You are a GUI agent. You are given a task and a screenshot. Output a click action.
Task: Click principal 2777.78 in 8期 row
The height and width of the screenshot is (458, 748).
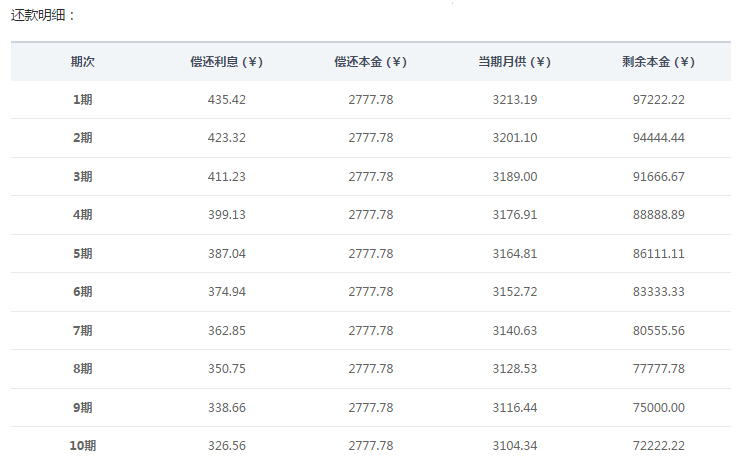point(371,369)
